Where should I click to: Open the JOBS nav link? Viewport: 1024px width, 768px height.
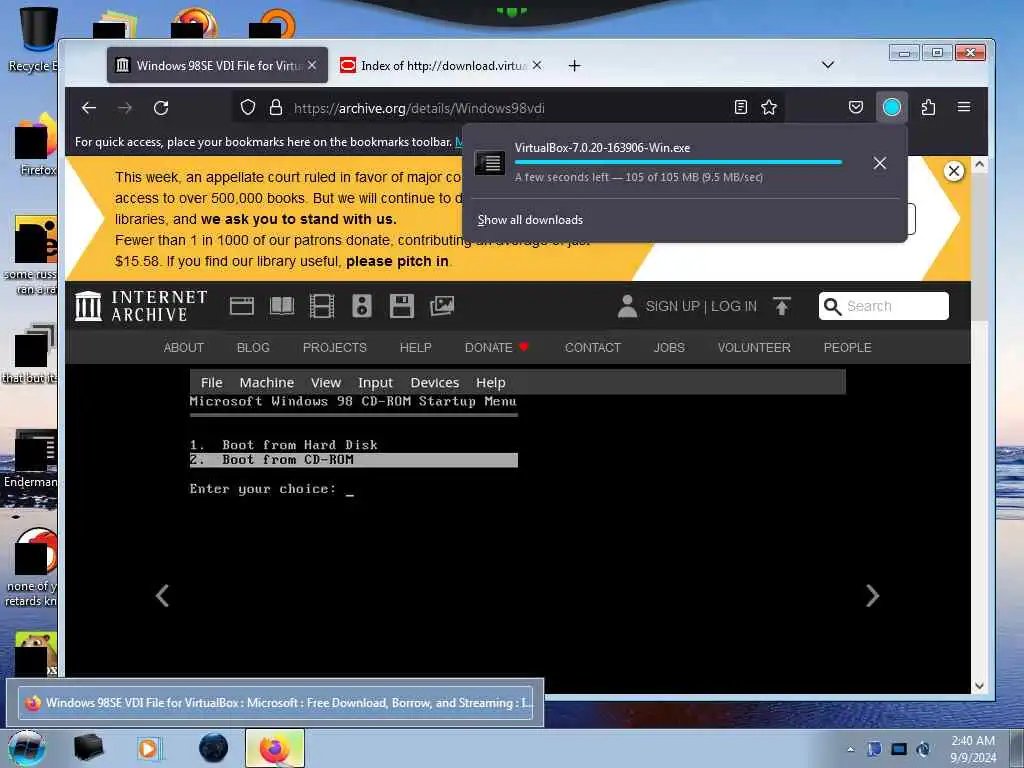(x=669, y=347)
